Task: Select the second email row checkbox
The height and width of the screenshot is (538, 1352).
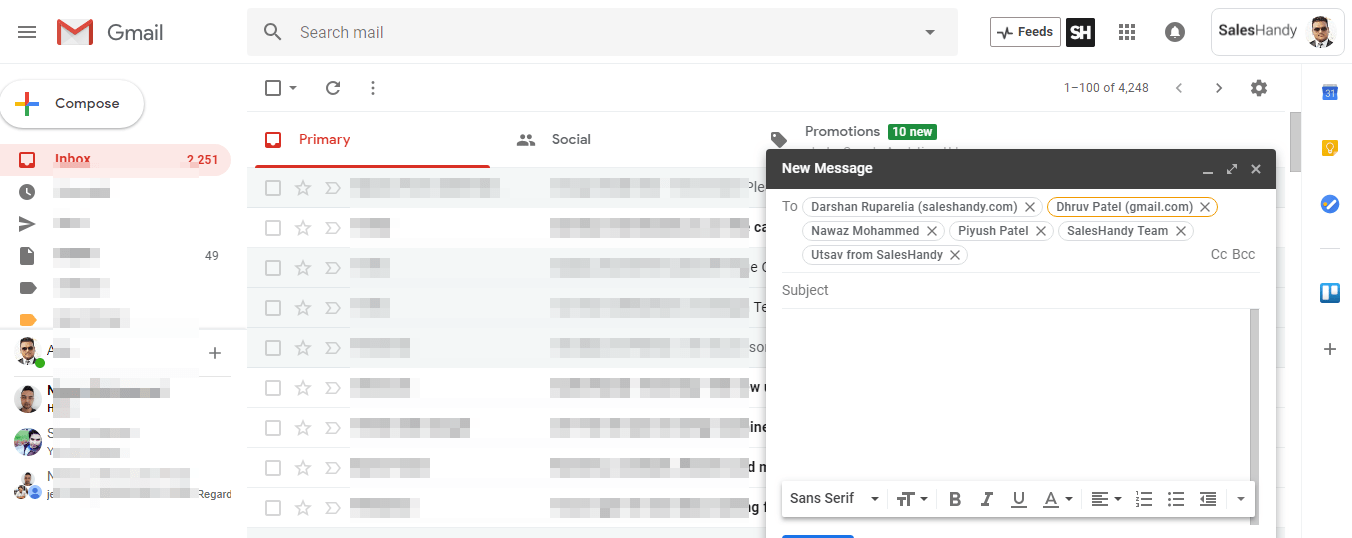Action: click(x=273, y=228)
